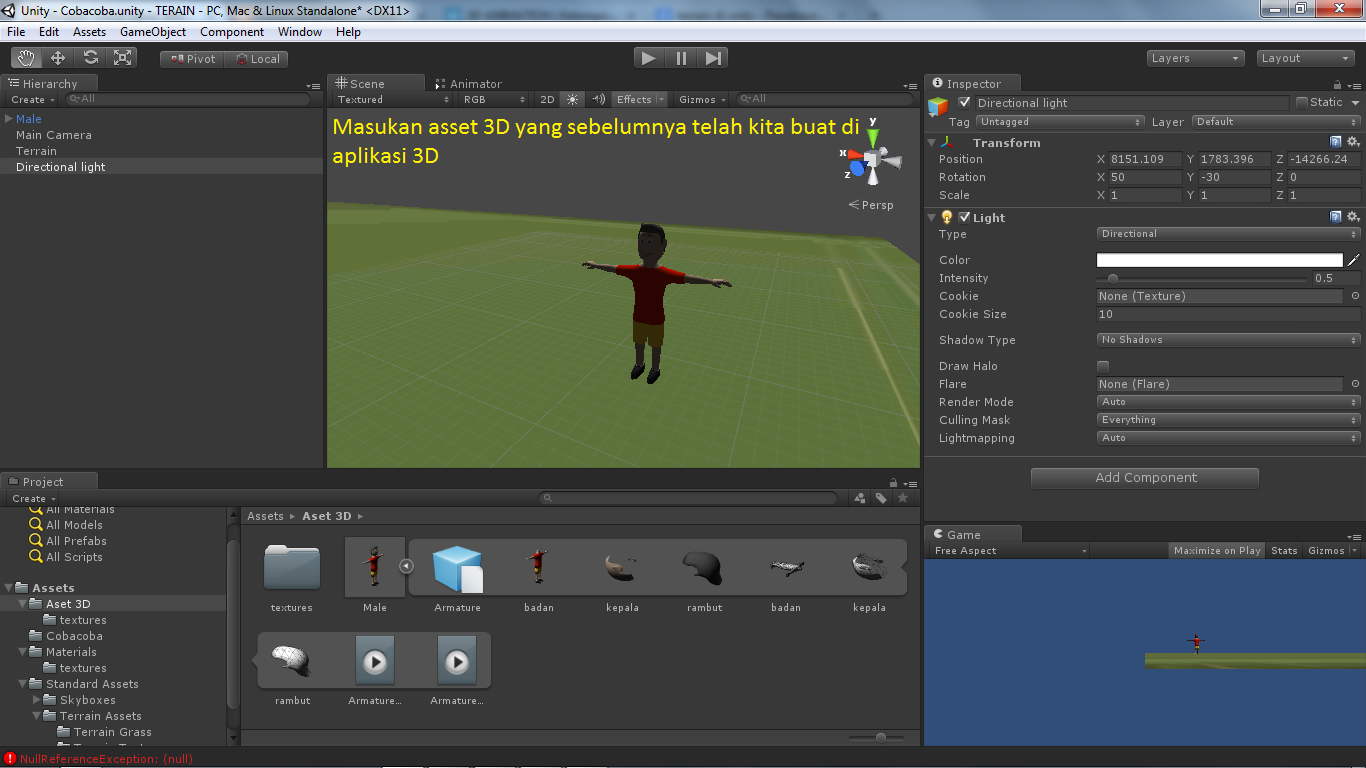
Task: Toggle scene lighting in the Scene view bar
Action: 572,99
